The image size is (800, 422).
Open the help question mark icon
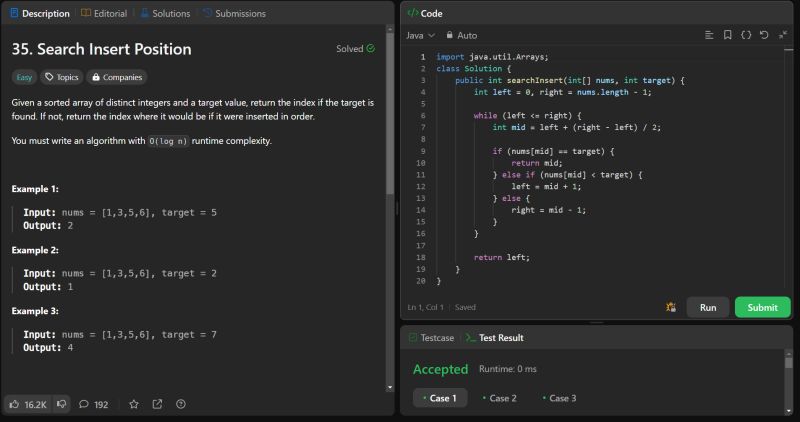181,404
